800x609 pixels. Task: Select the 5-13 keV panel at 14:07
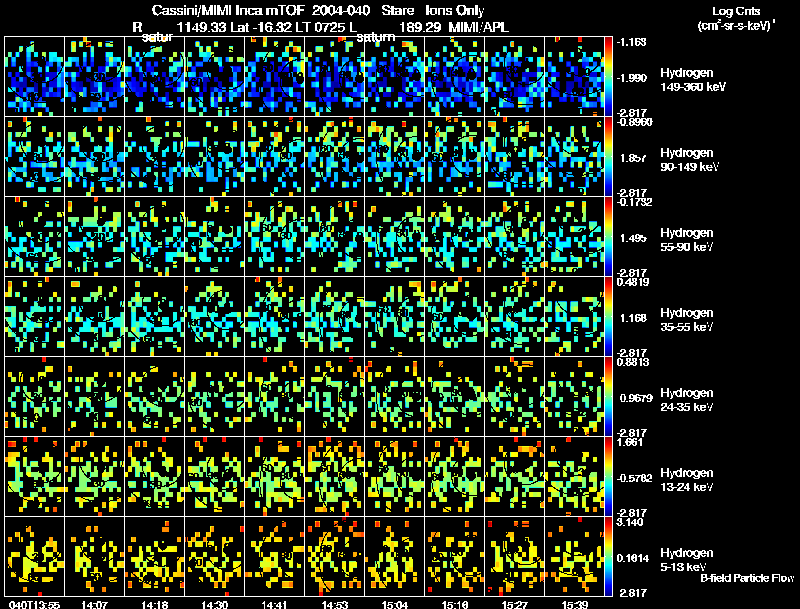coord(94,557)
